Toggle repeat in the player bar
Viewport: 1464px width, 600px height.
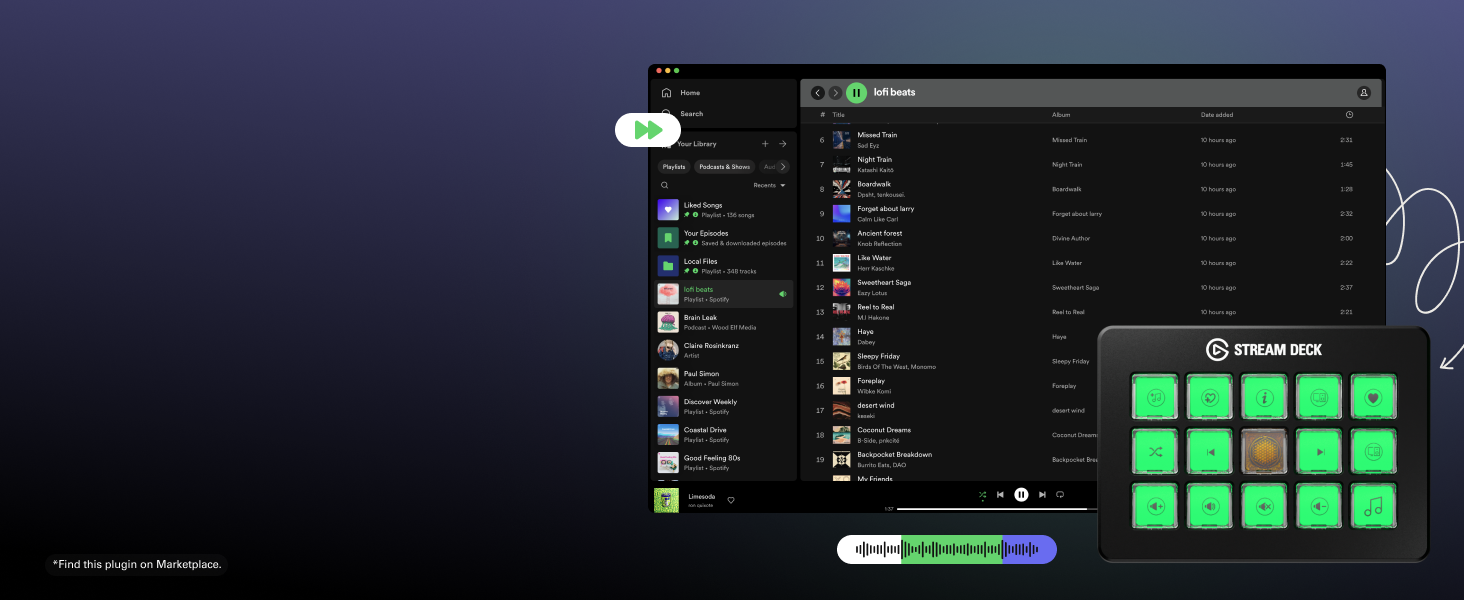click(1060, 494)
